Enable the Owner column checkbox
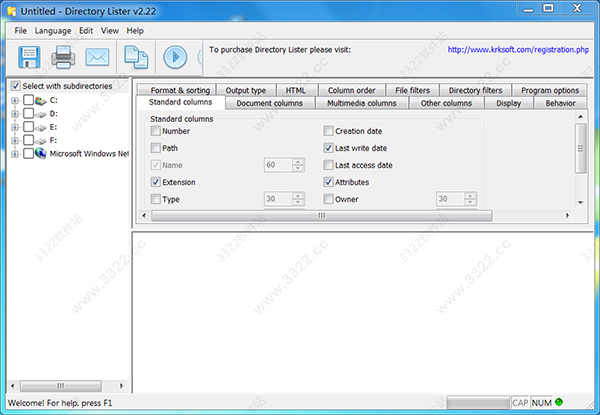Screen dimensions: 600x415 click(328, 199)
